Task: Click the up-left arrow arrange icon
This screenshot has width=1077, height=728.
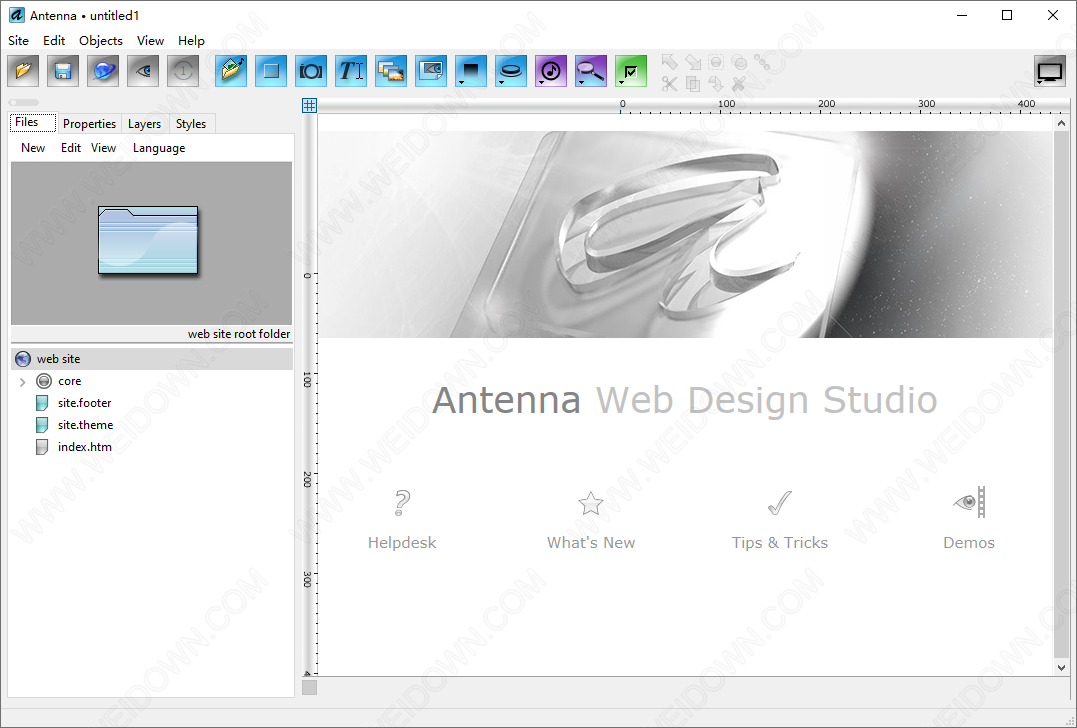Action: [670, 62]
